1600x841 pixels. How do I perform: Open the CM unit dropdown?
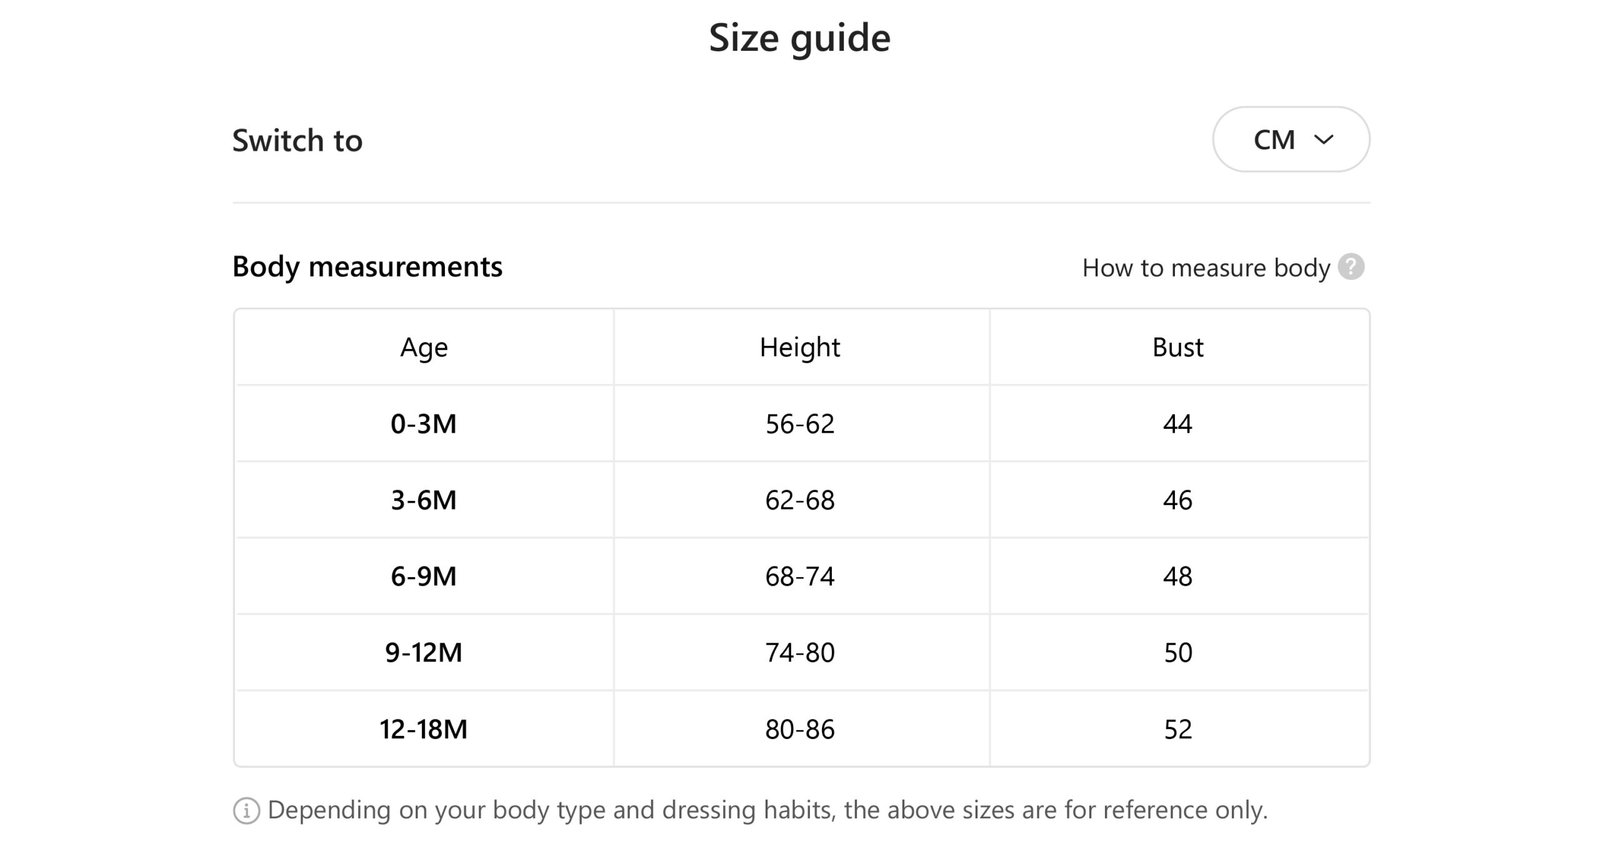point(1291,140)
